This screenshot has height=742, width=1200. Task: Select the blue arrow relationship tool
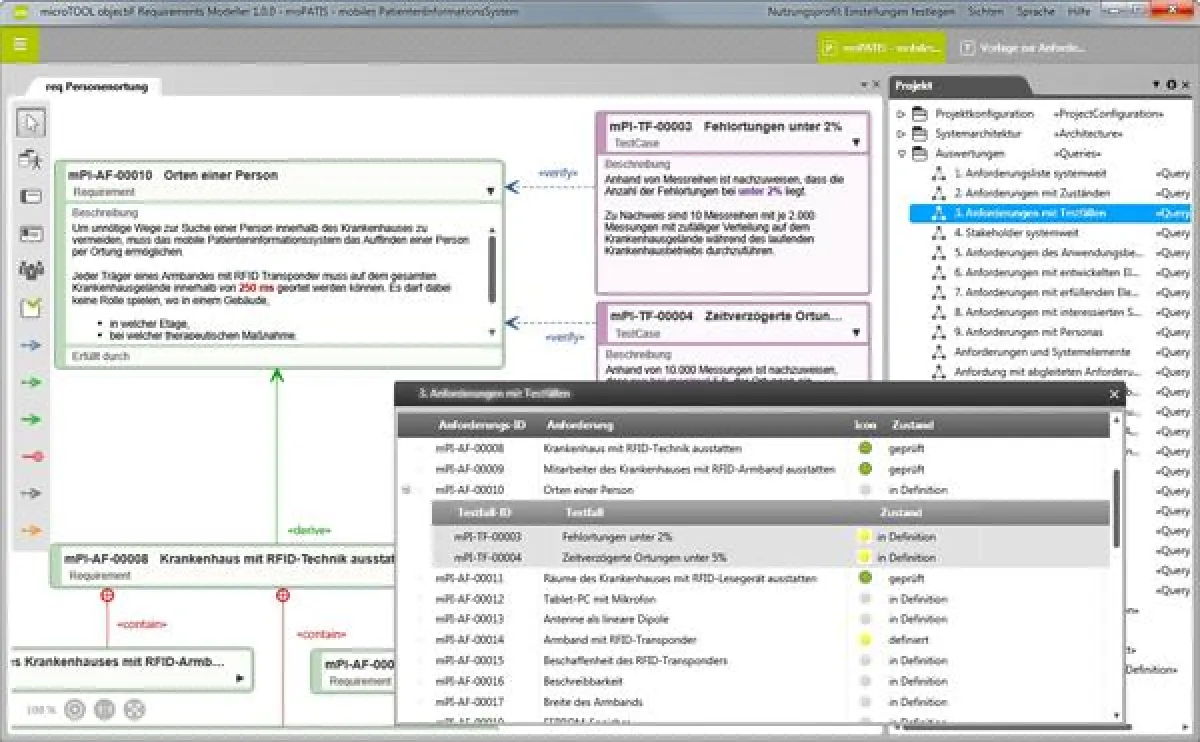30,345
